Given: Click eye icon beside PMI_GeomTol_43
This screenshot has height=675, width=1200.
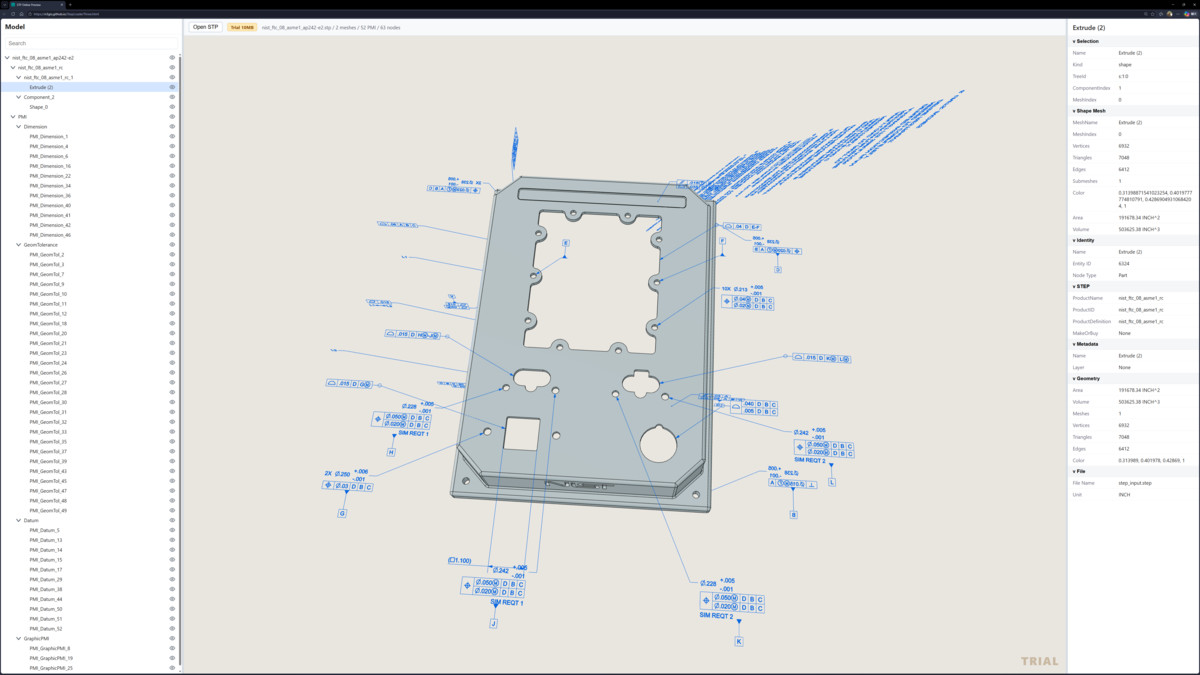Looking at the screenshot, I should coord(172,471).
